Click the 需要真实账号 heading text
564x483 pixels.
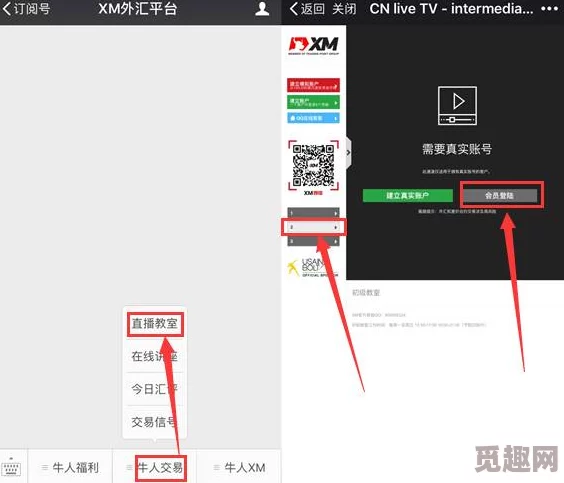coord(457,149)
